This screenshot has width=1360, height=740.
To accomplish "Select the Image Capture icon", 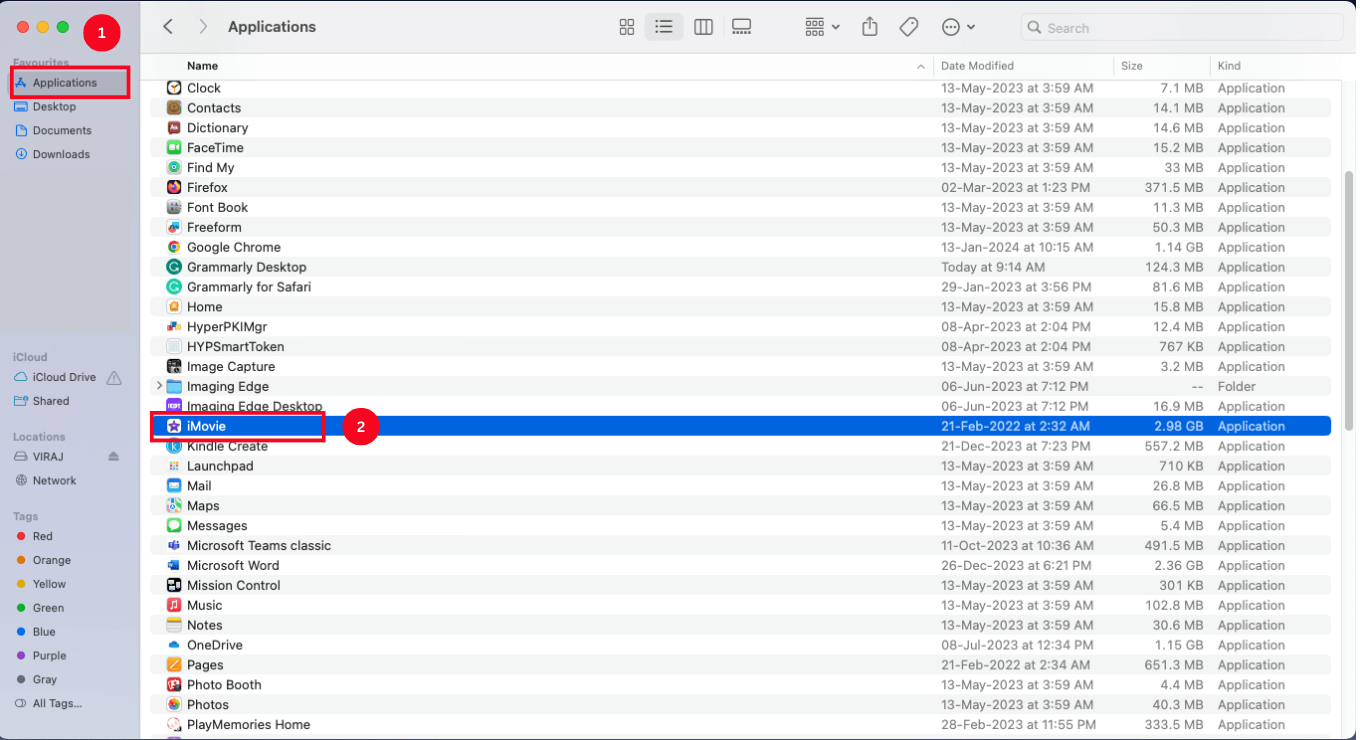I will point(174,366).
